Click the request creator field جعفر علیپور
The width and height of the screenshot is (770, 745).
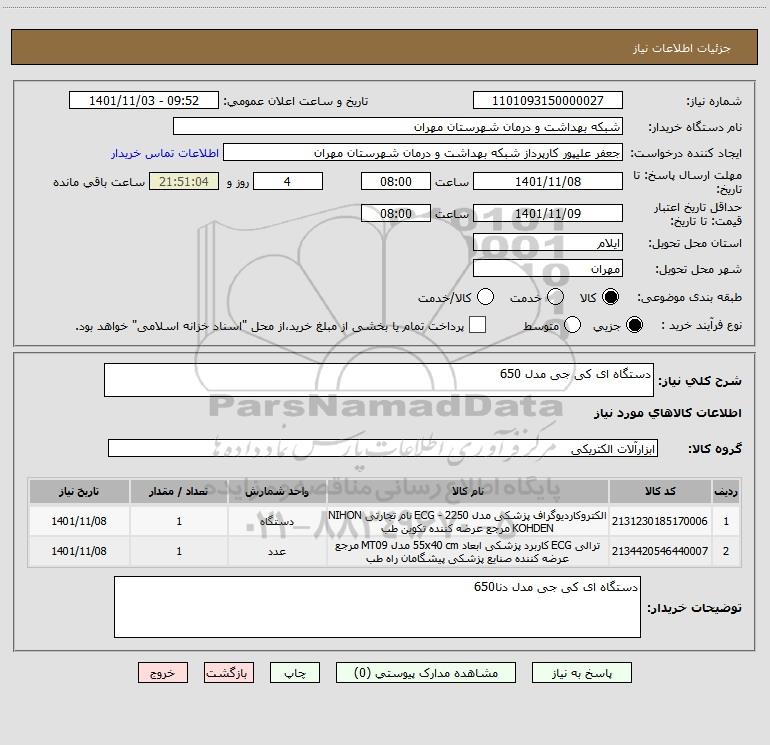click(423, 153)
